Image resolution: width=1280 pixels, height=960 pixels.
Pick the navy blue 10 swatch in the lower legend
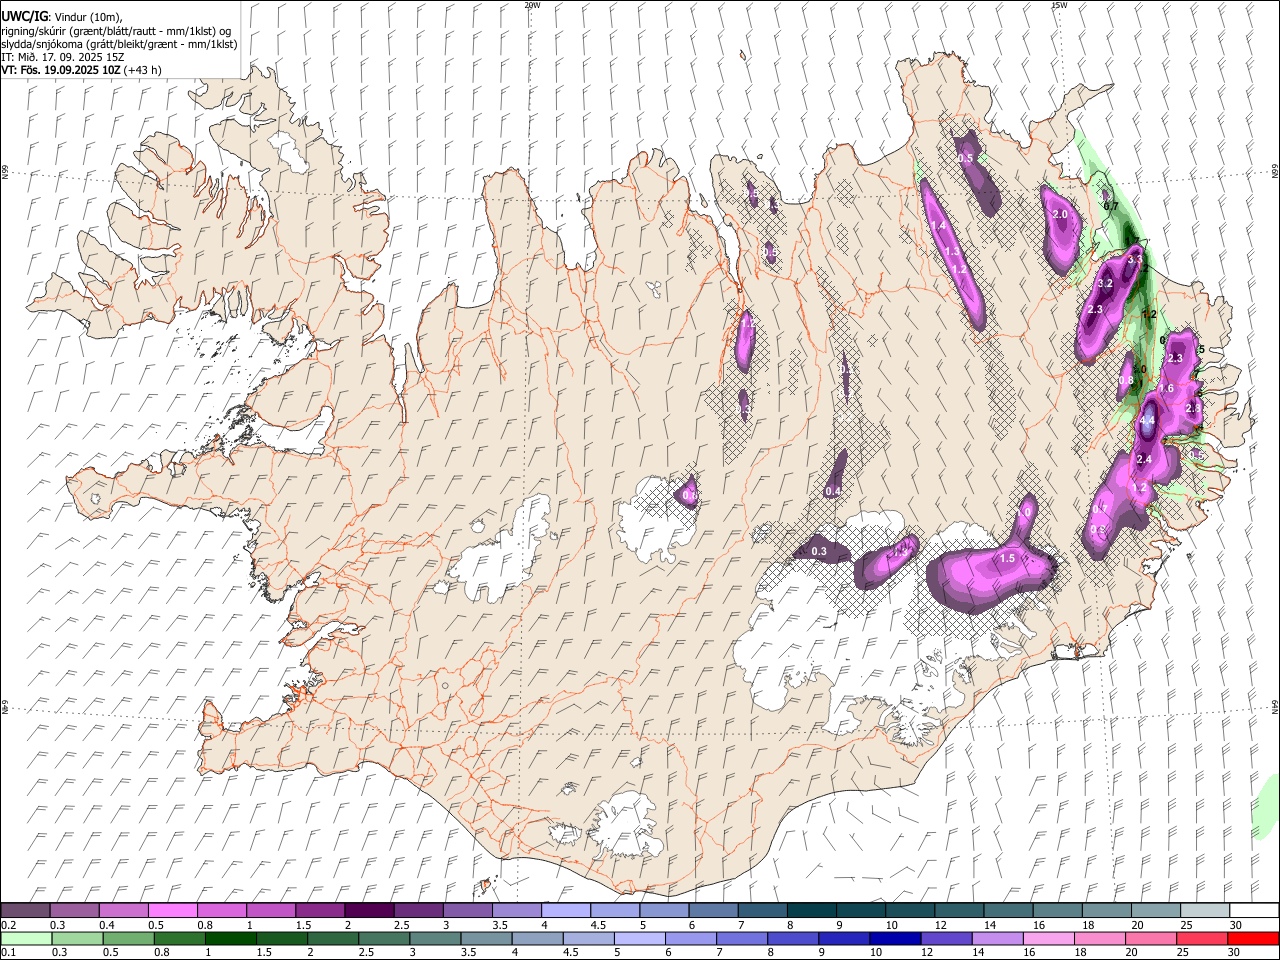coord(894,938)
